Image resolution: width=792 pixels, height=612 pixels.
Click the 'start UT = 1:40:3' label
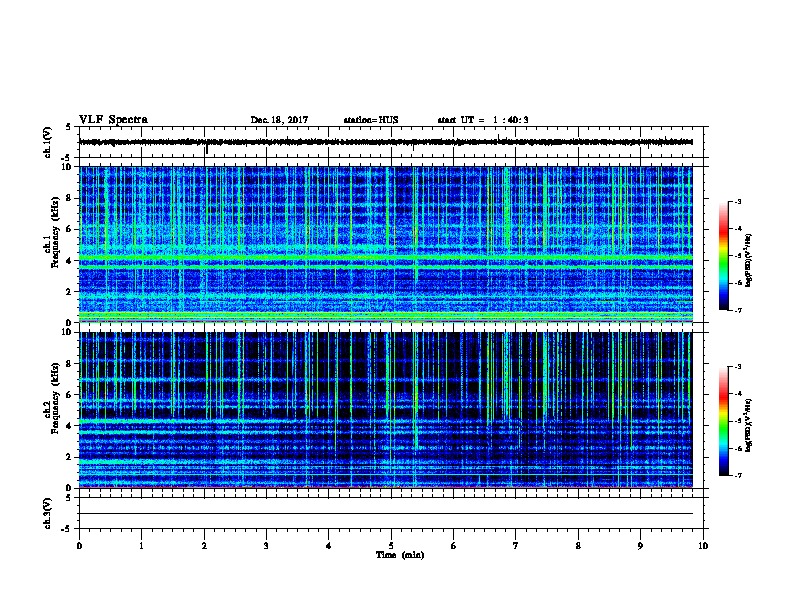point(483,120)
